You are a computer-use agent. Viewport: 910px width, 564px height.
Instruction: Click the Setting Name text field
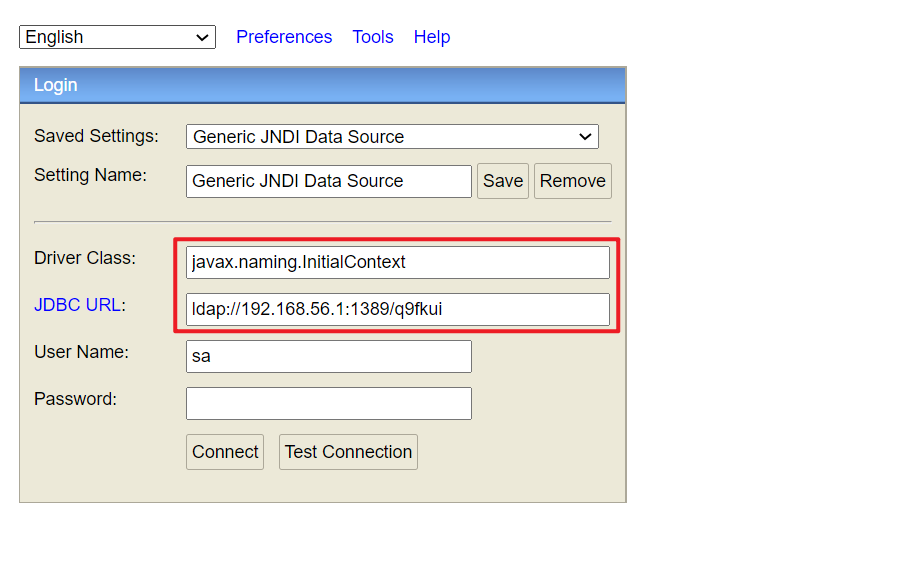tap(328, 181)
